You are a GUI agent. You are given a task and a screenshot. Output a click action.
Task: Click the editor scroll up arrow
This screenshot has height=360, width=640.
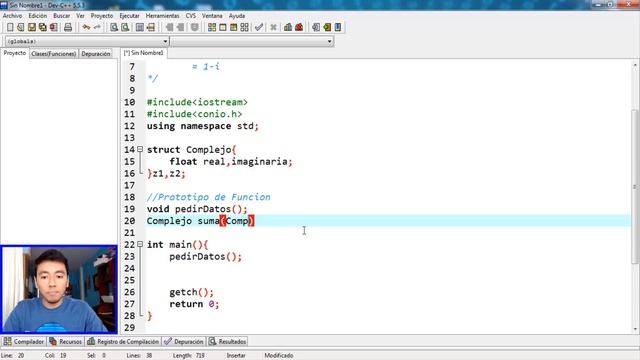pyautogui.click(x=635, y=65)
